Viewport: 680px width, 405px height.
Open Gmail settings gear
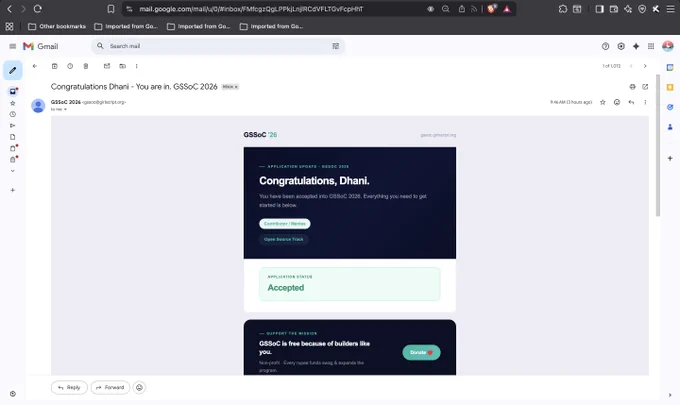coord(621,46)
